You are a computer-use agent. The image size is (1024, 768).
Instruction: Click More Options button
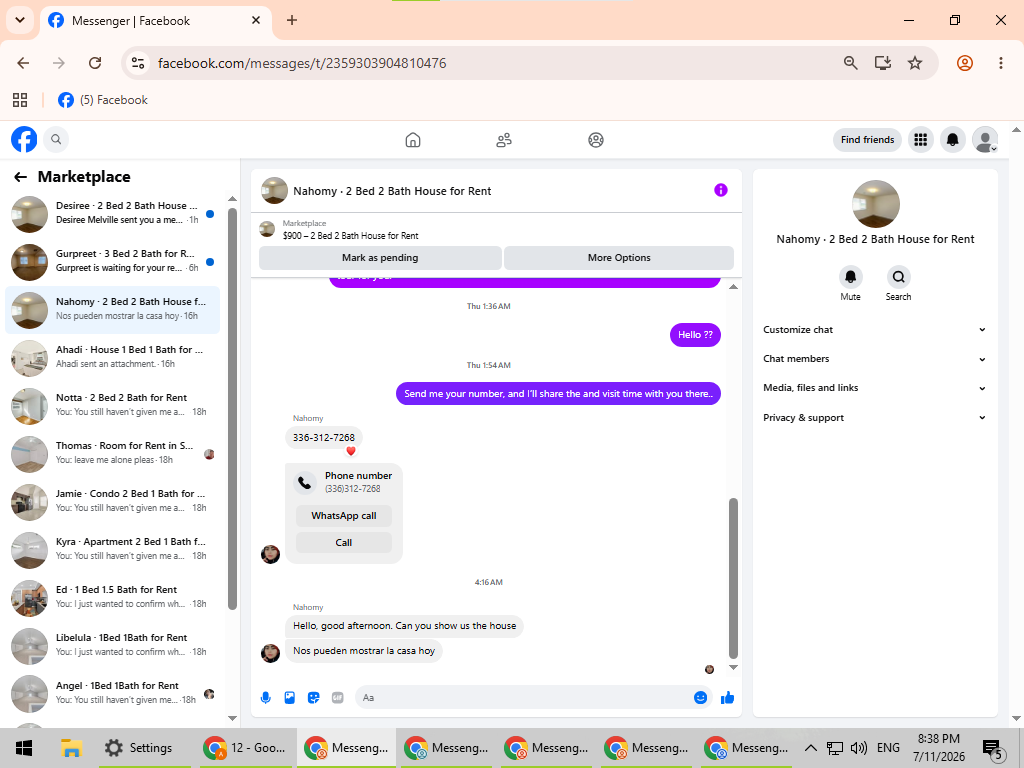(x=619, y=257)
